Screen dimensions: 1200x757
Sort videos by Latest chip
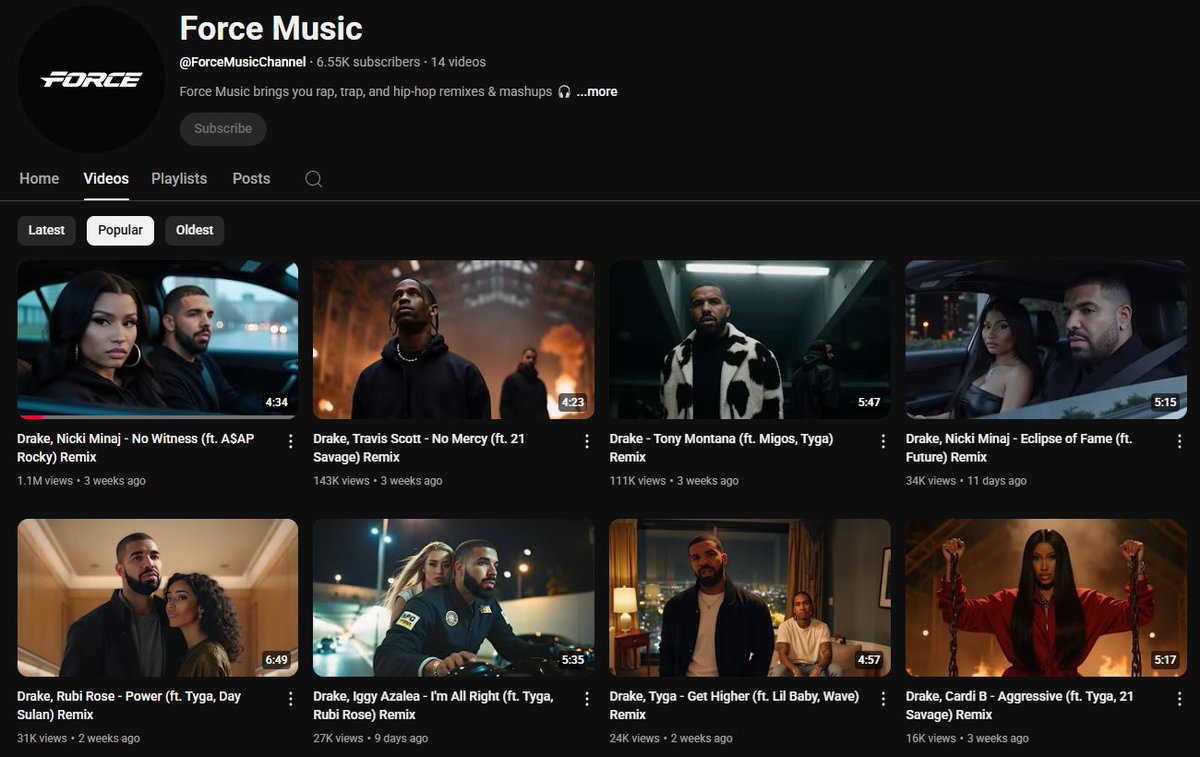pos(46,230)
